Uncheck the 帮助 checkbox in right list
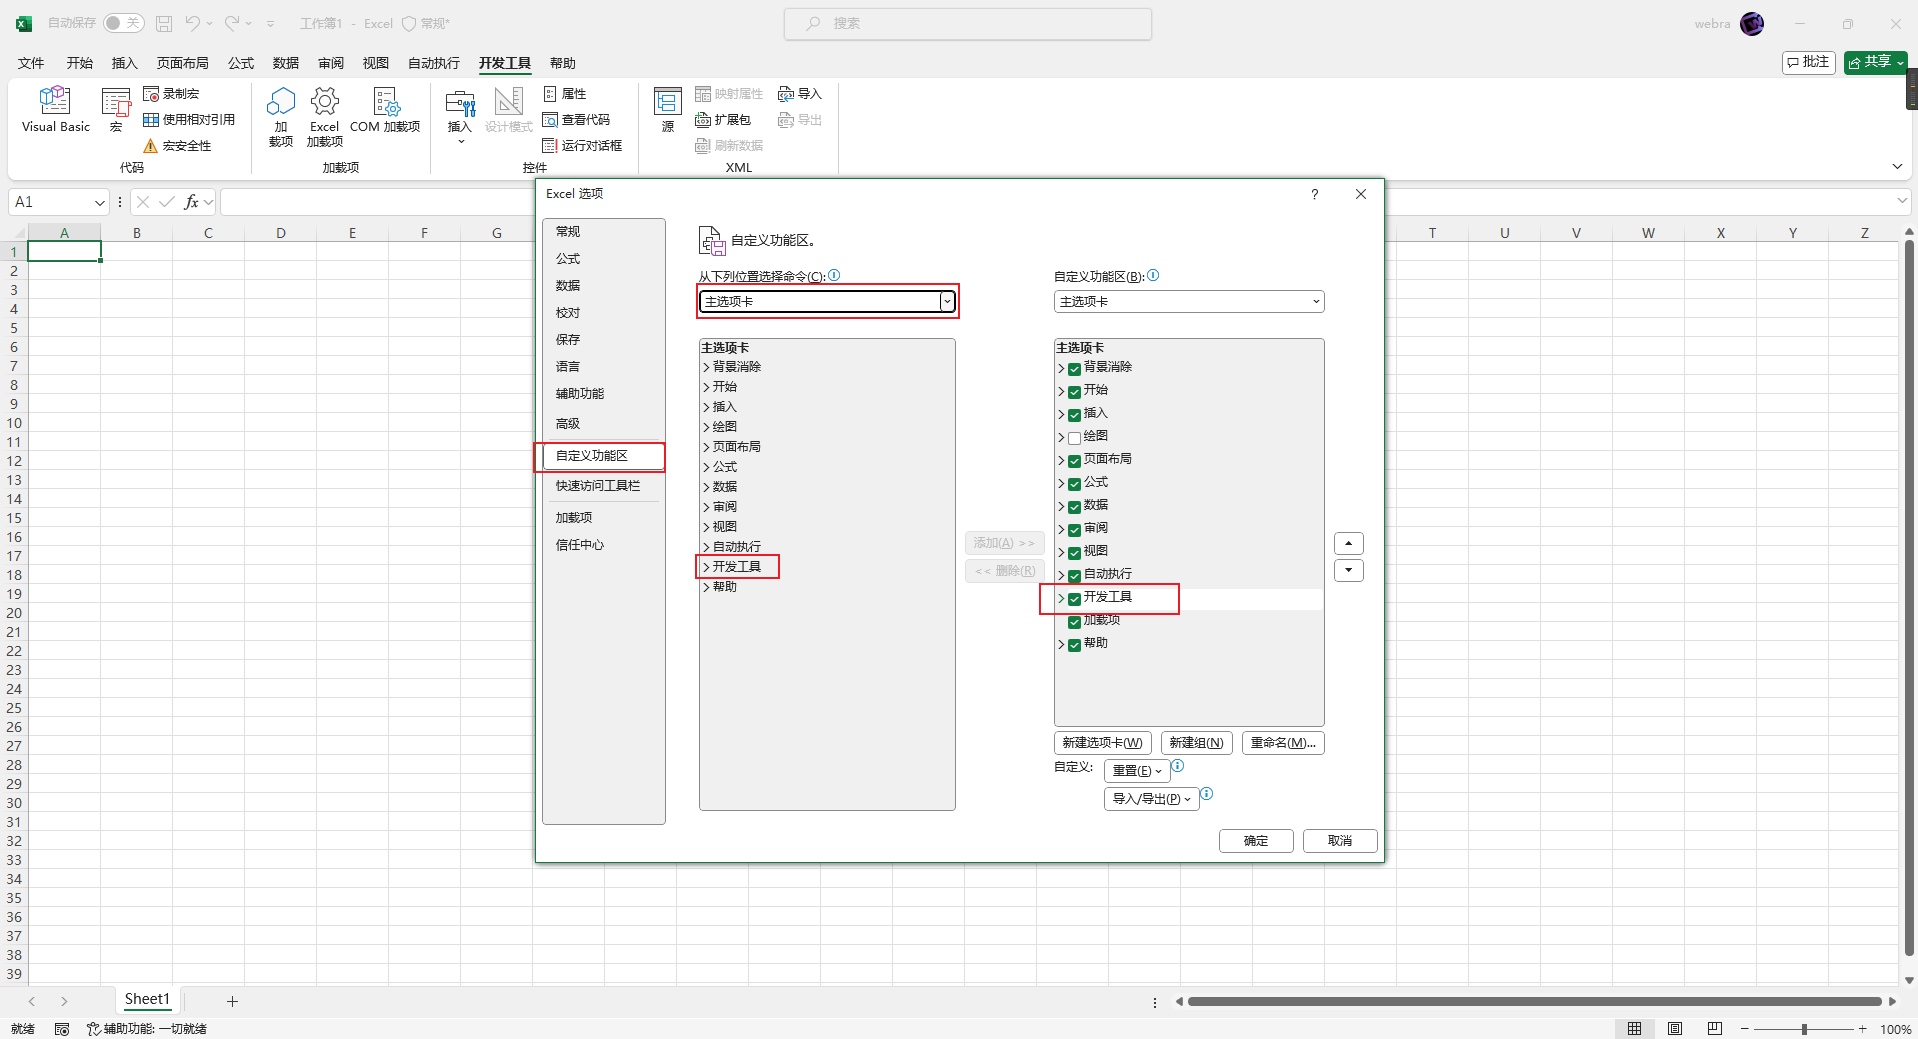 1074,645
